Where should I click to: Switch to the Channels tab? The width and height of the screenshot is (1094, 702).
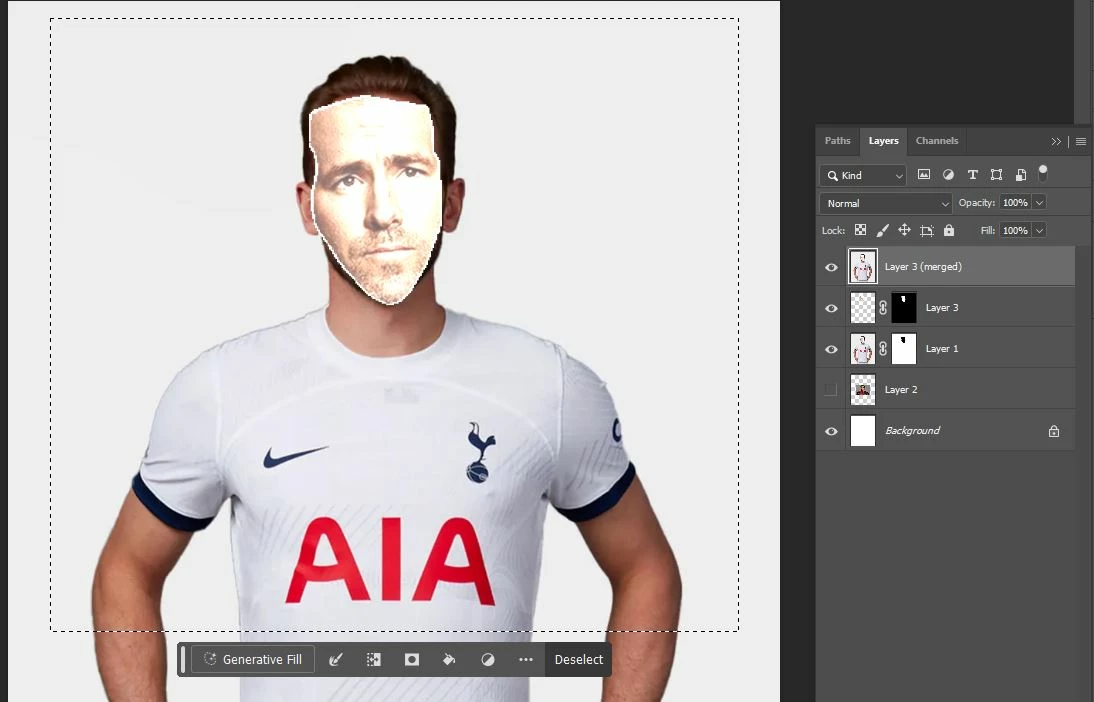tap(936, 141)
